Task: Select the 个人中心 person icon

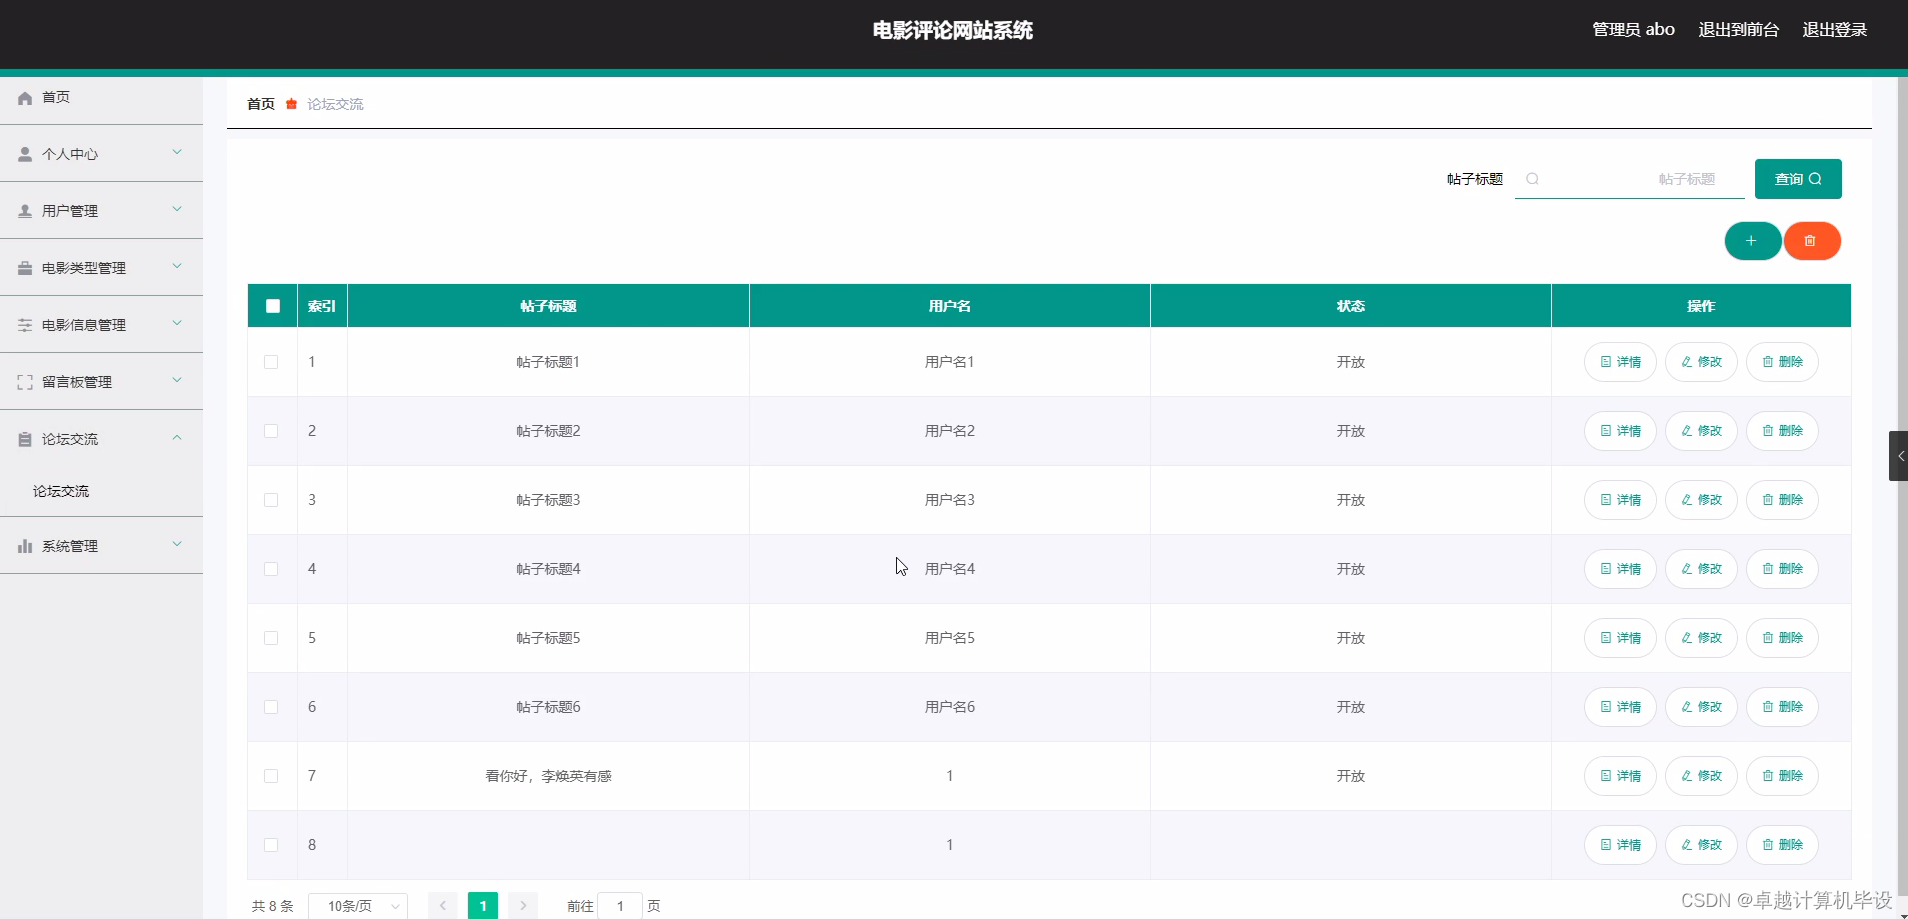Action: (24, 154)
